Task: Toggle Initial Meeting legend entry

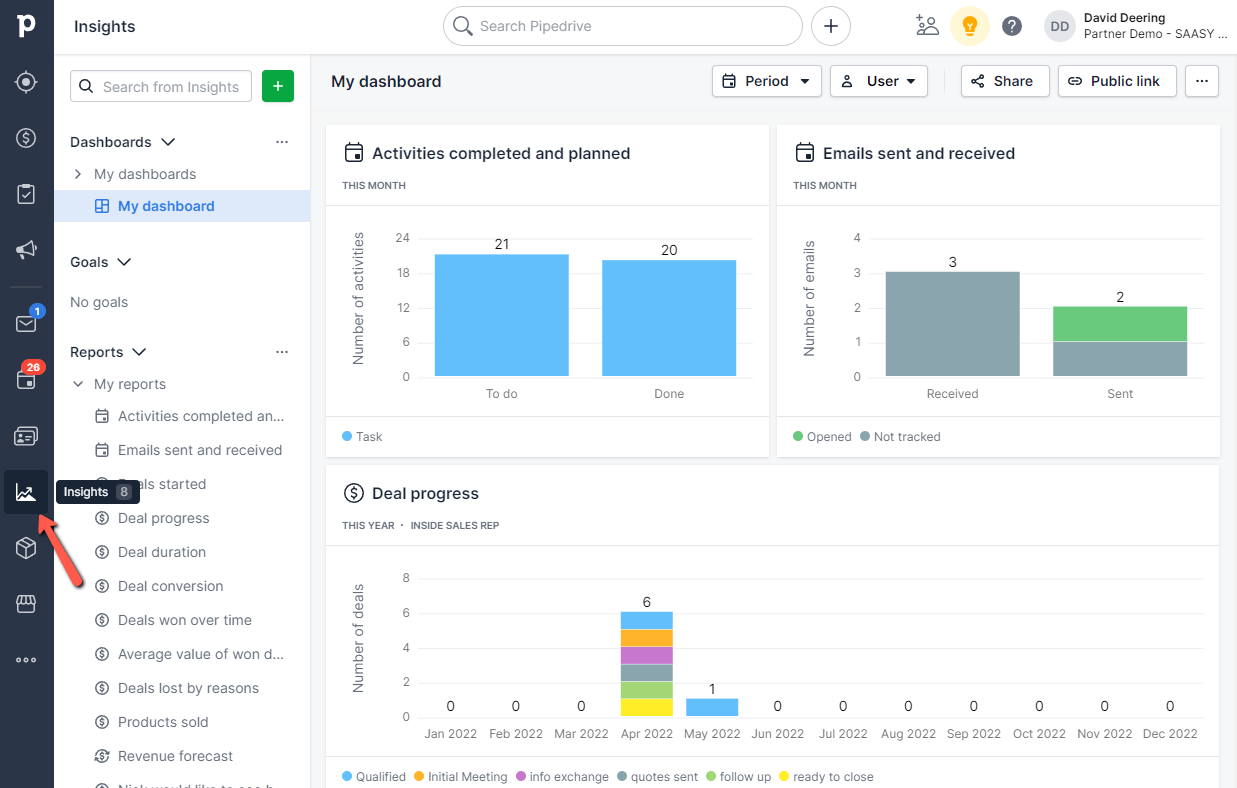Action: pos(461,777)
